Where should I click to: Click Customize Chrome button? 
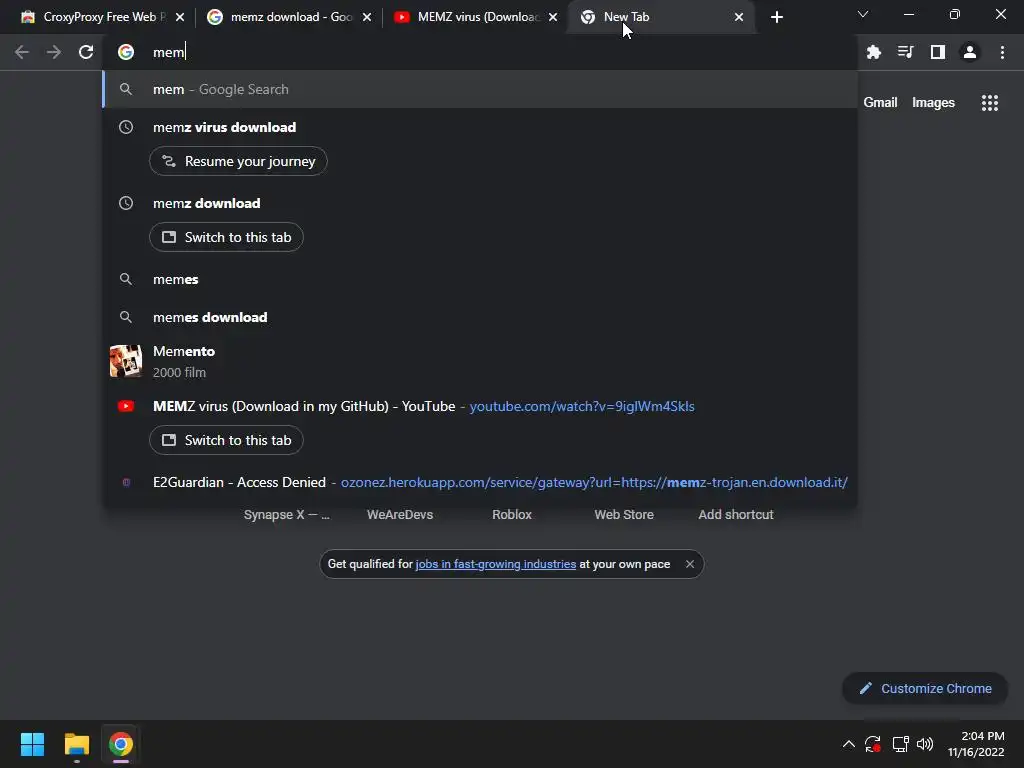click(x=925, y=688)
